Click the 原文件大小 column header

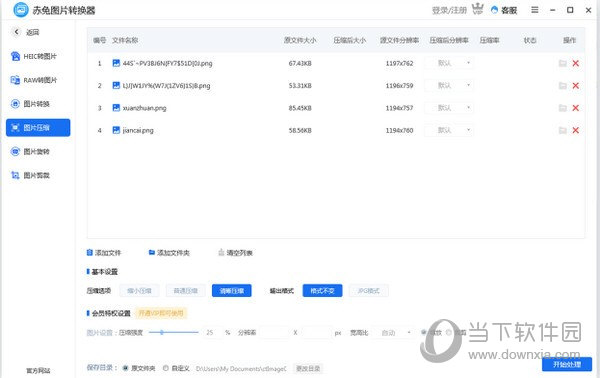tap(300, 40)
